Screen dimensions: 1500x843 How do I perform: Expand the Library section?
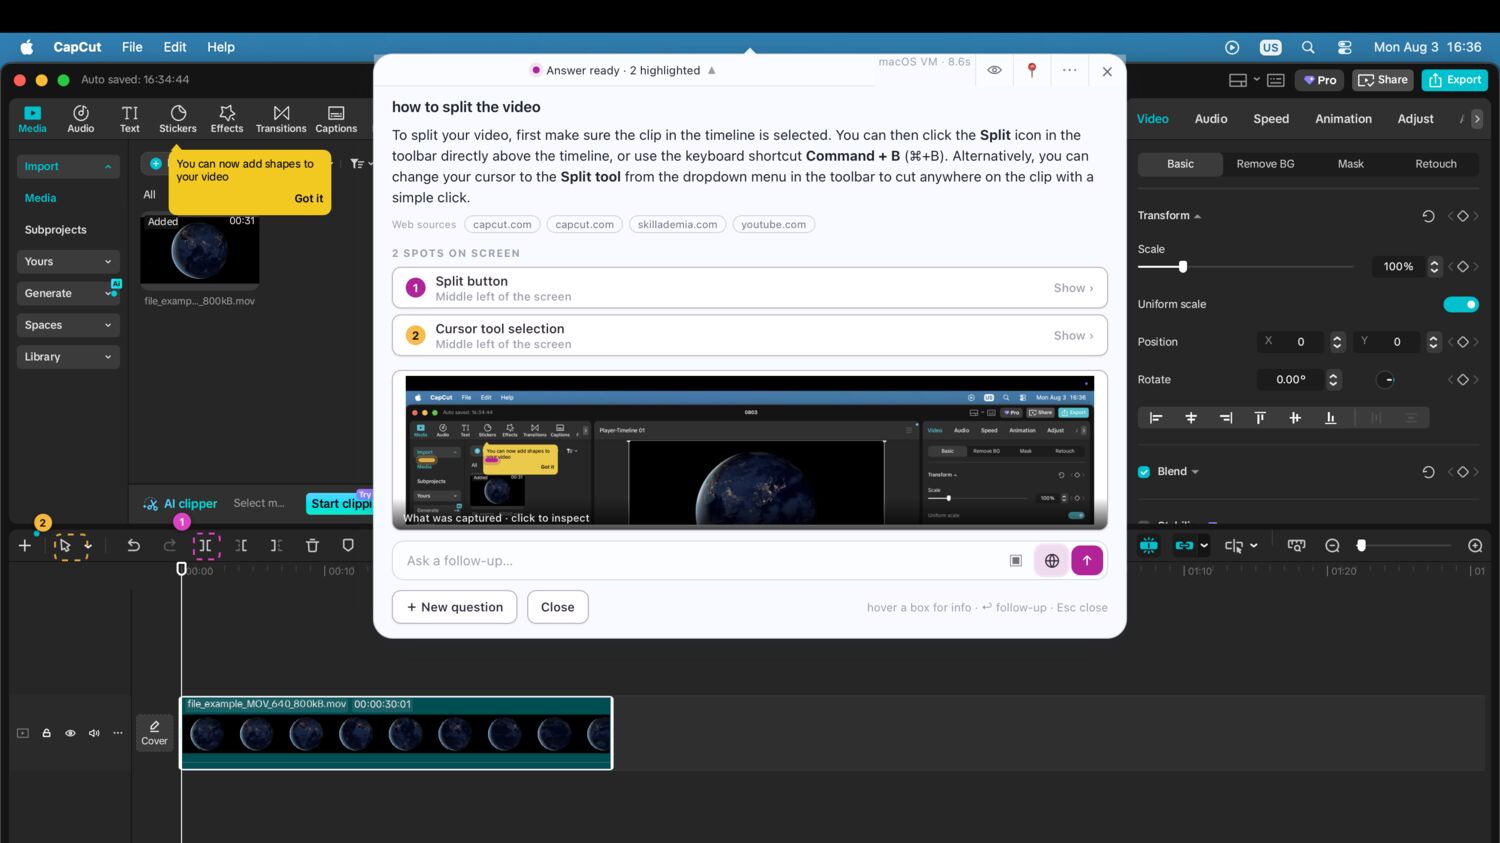[x=68, y=357]
